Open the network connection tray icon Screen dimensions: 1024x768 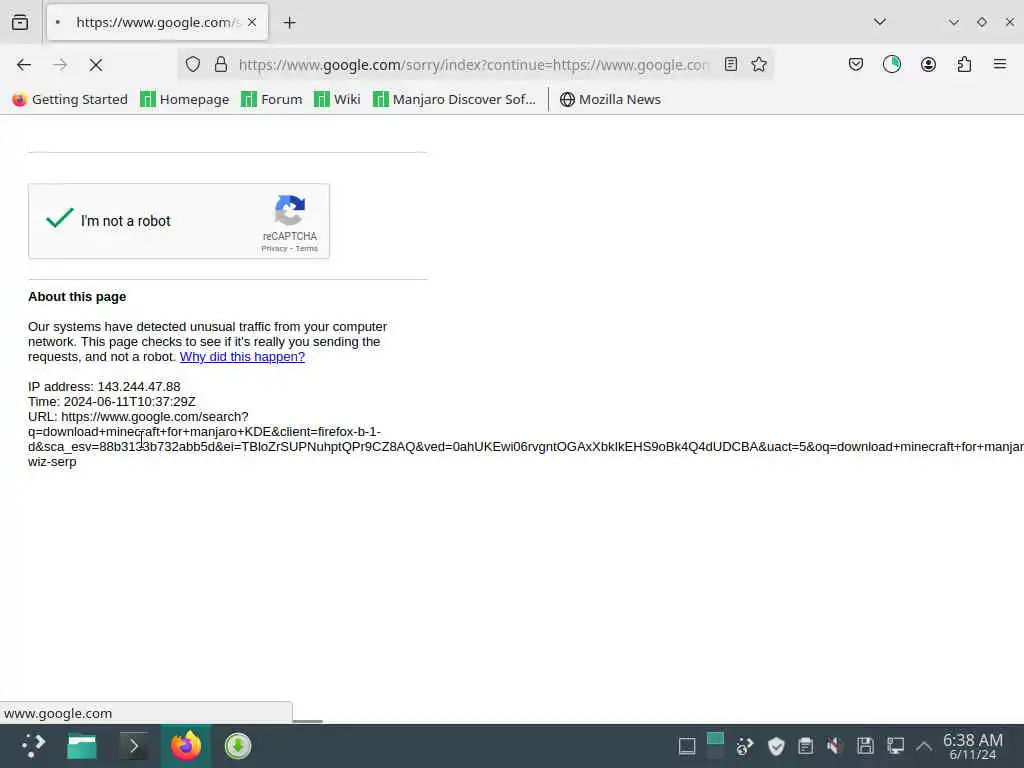(x=895, y=746)
